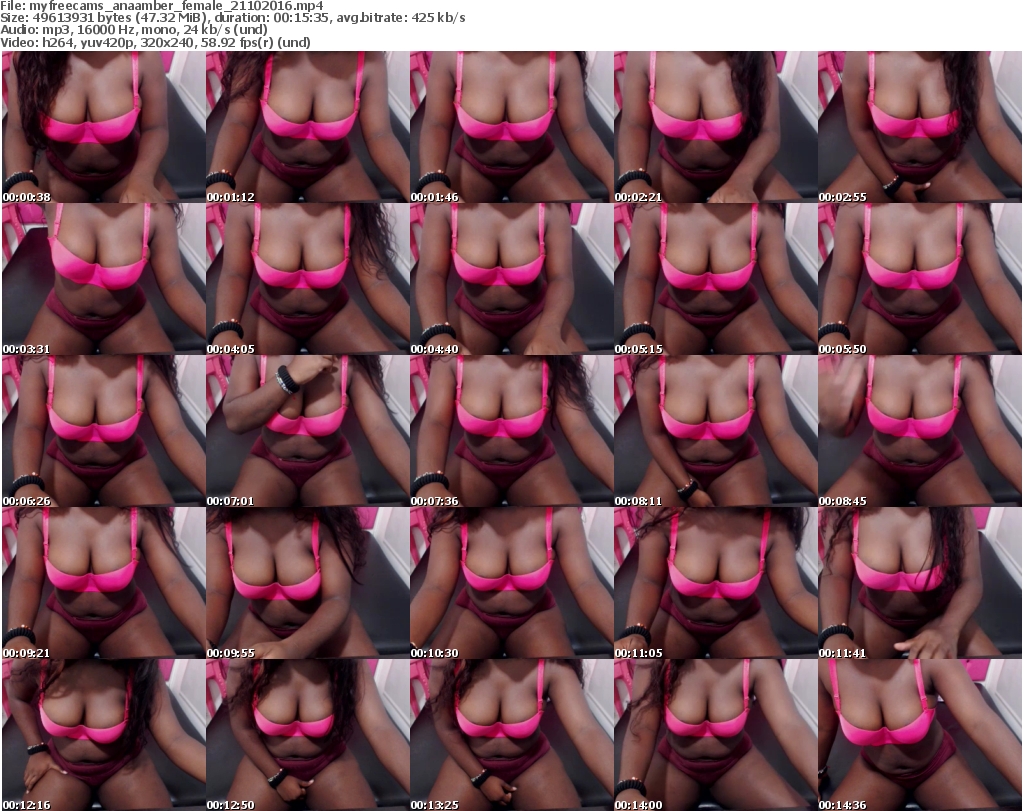Select the thumbnail timestamped 00:03:31
This screenshot has height=811, width=1024.
[x=104, y=279]
